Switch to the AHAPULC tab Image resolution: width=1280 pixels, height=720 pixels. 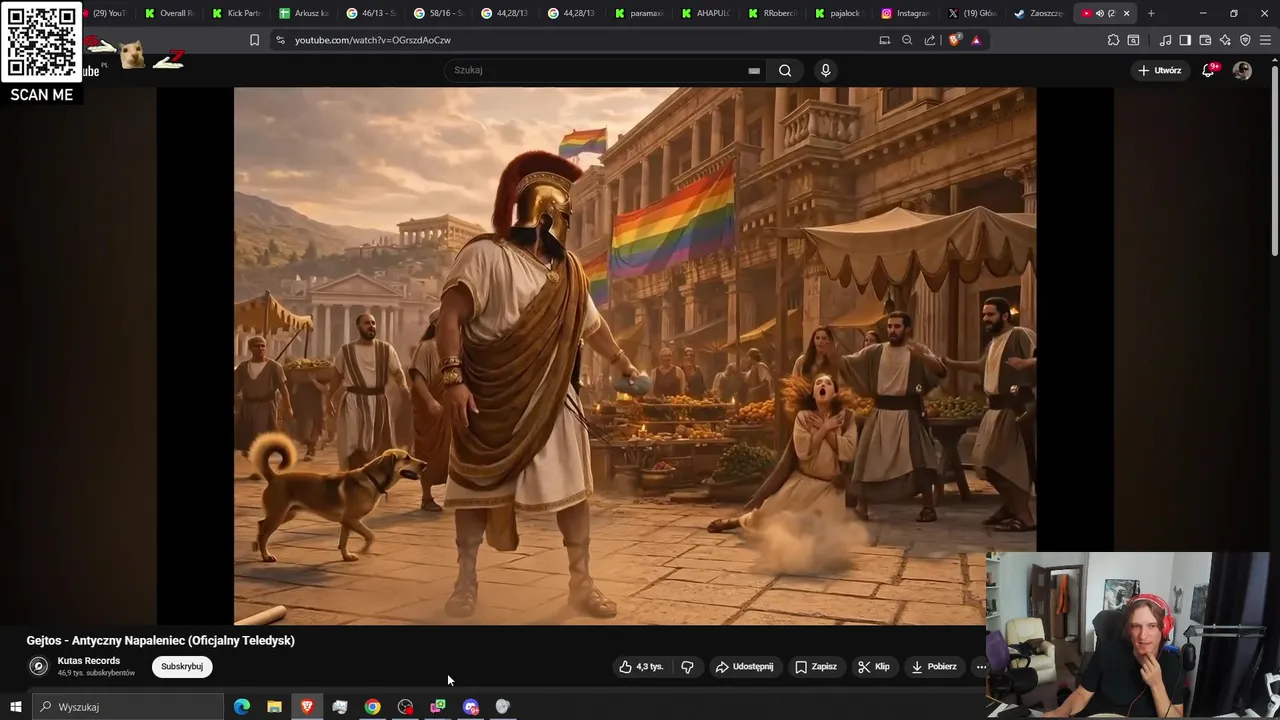click(707, 13)
